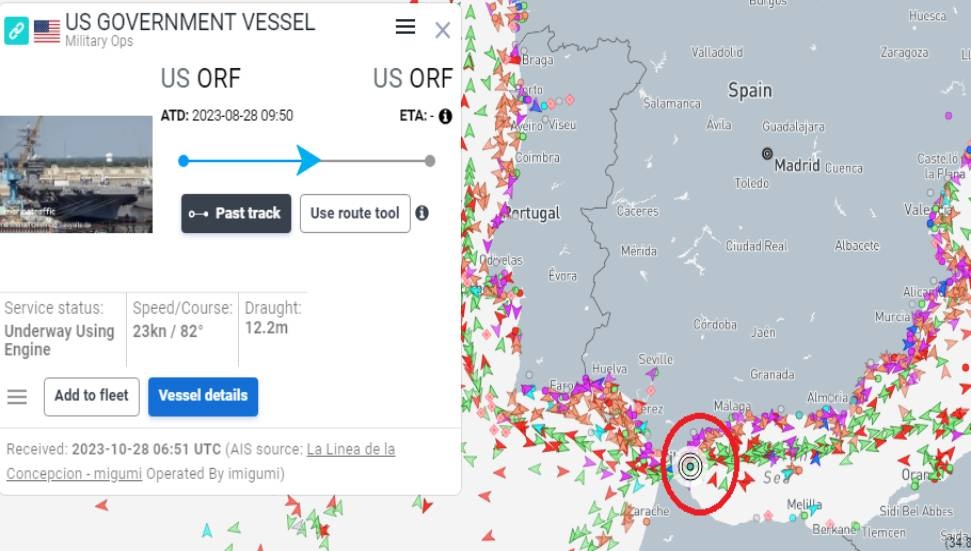Click the grey destination endpoint dot
Screen dimensions: 971x551
430,160
